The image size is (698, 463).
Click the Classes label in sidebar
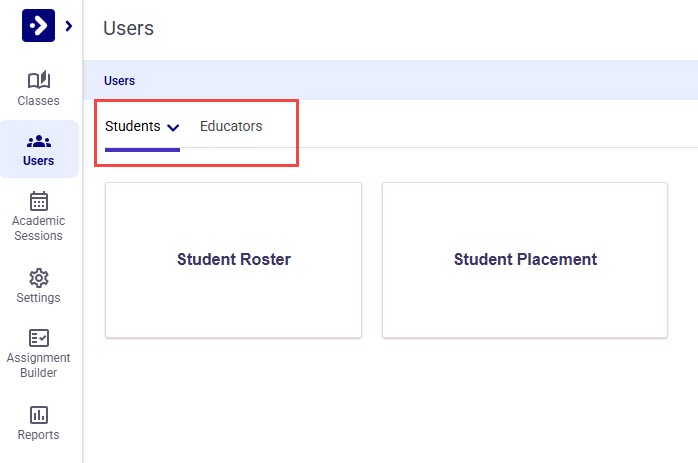[x=38, y=101]
